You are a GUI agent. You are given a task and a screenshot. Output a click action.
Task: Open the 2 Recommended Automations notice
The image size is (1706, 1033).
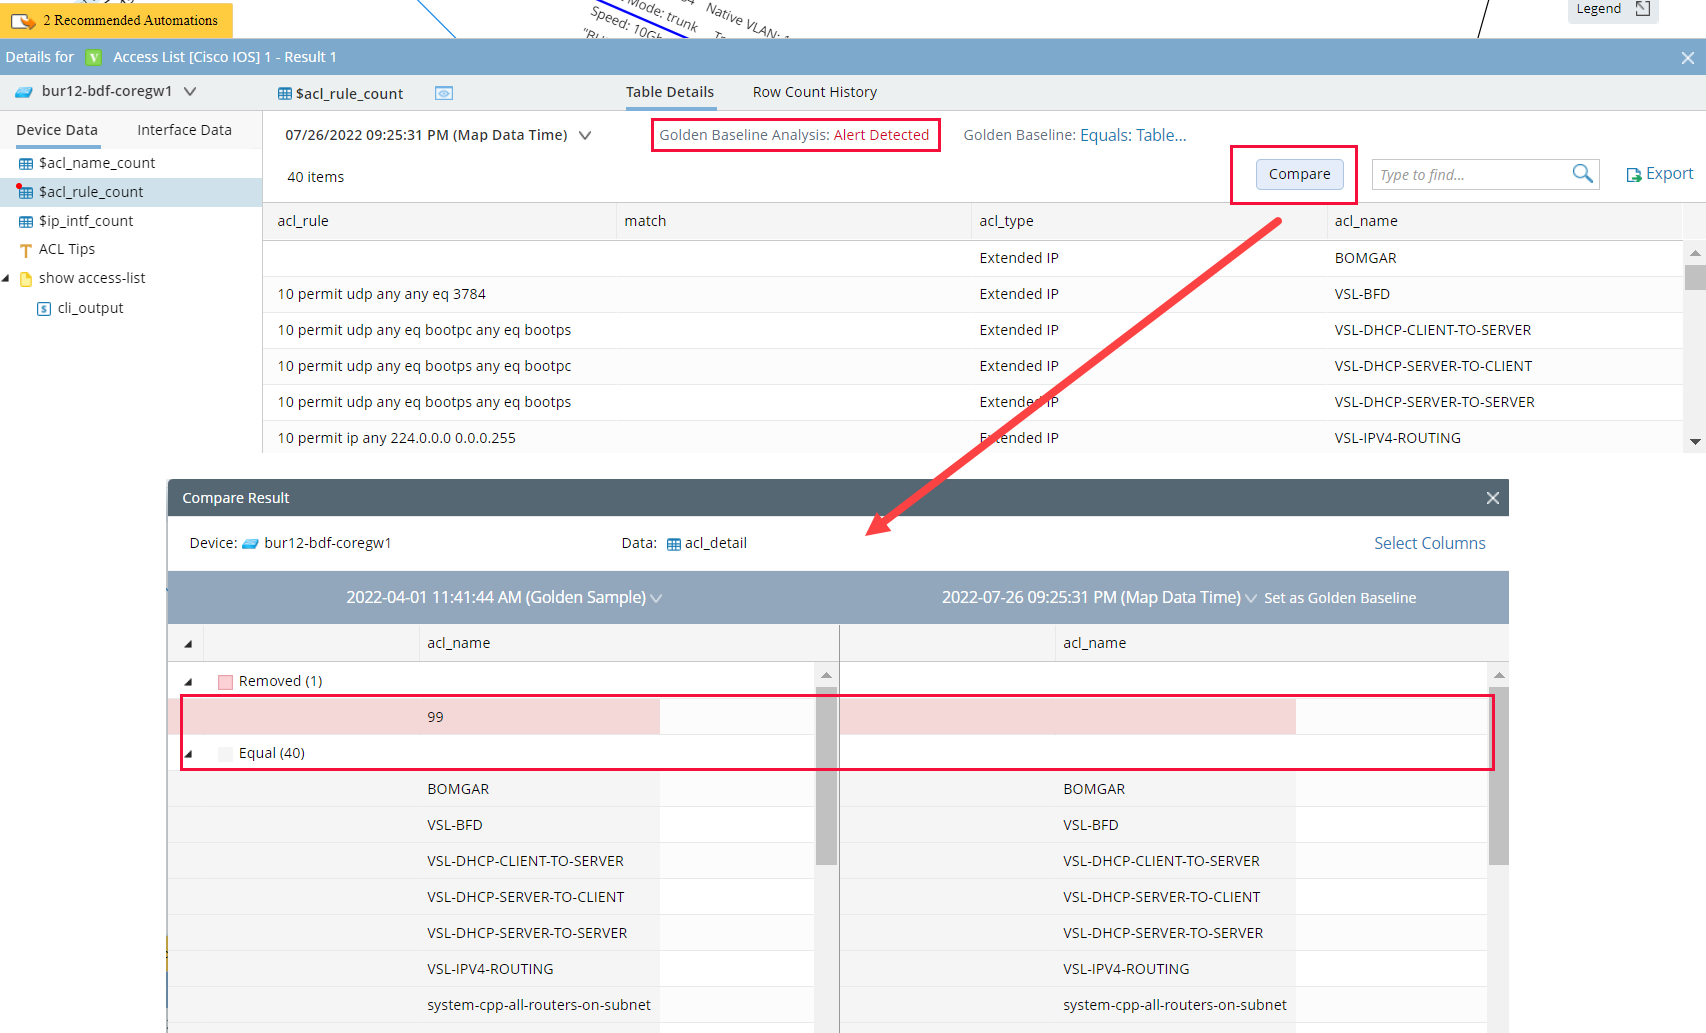(116, 20)
